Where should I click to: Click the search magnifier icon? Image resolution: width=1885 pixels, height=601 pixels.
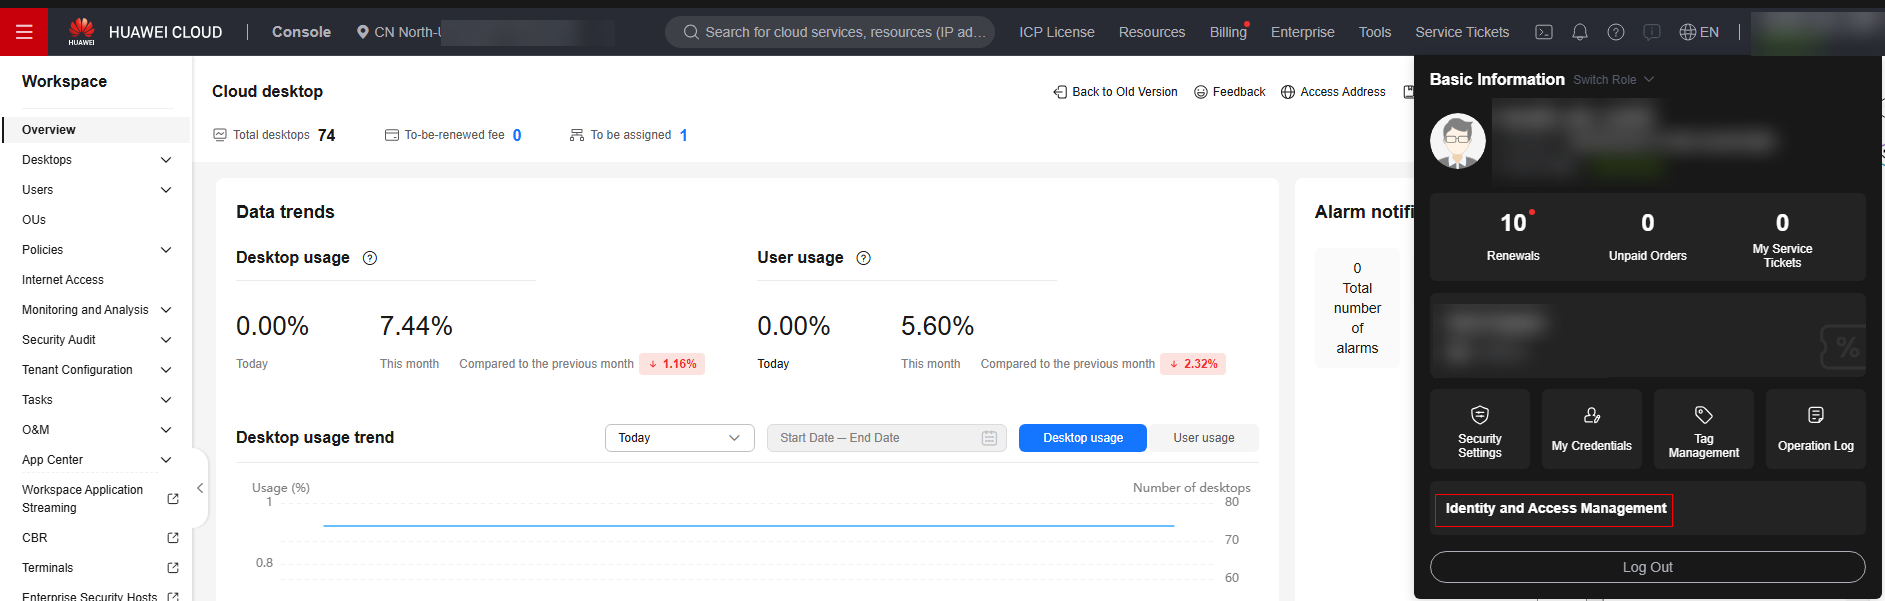(x=691, y=32)
